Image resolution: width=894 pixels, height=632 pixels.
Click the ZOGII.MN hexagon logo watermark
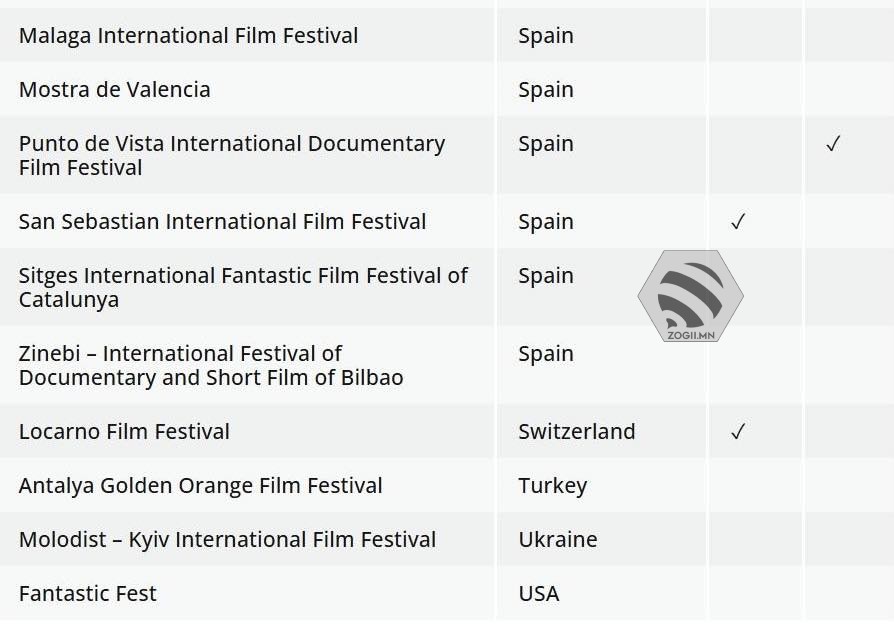tap(690, 296)
